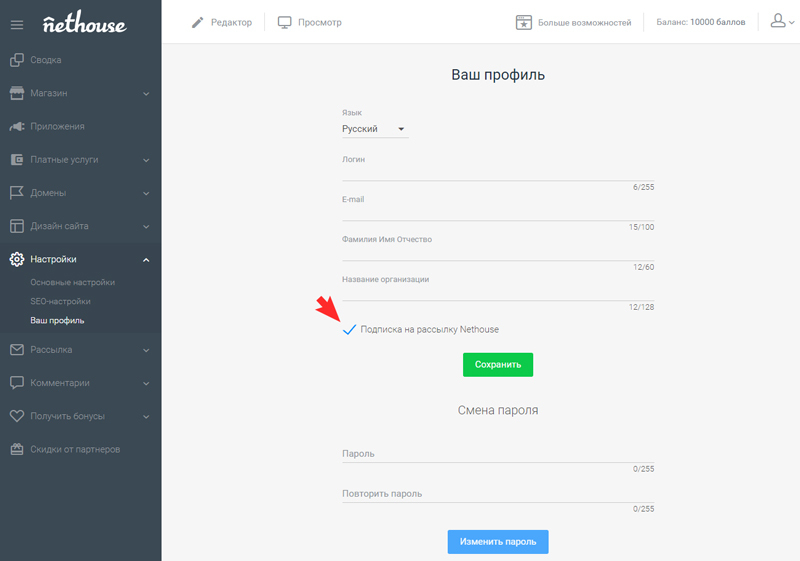
Task: Click the Скидки от партнеров gift icon
Action: tap(17, 449)
